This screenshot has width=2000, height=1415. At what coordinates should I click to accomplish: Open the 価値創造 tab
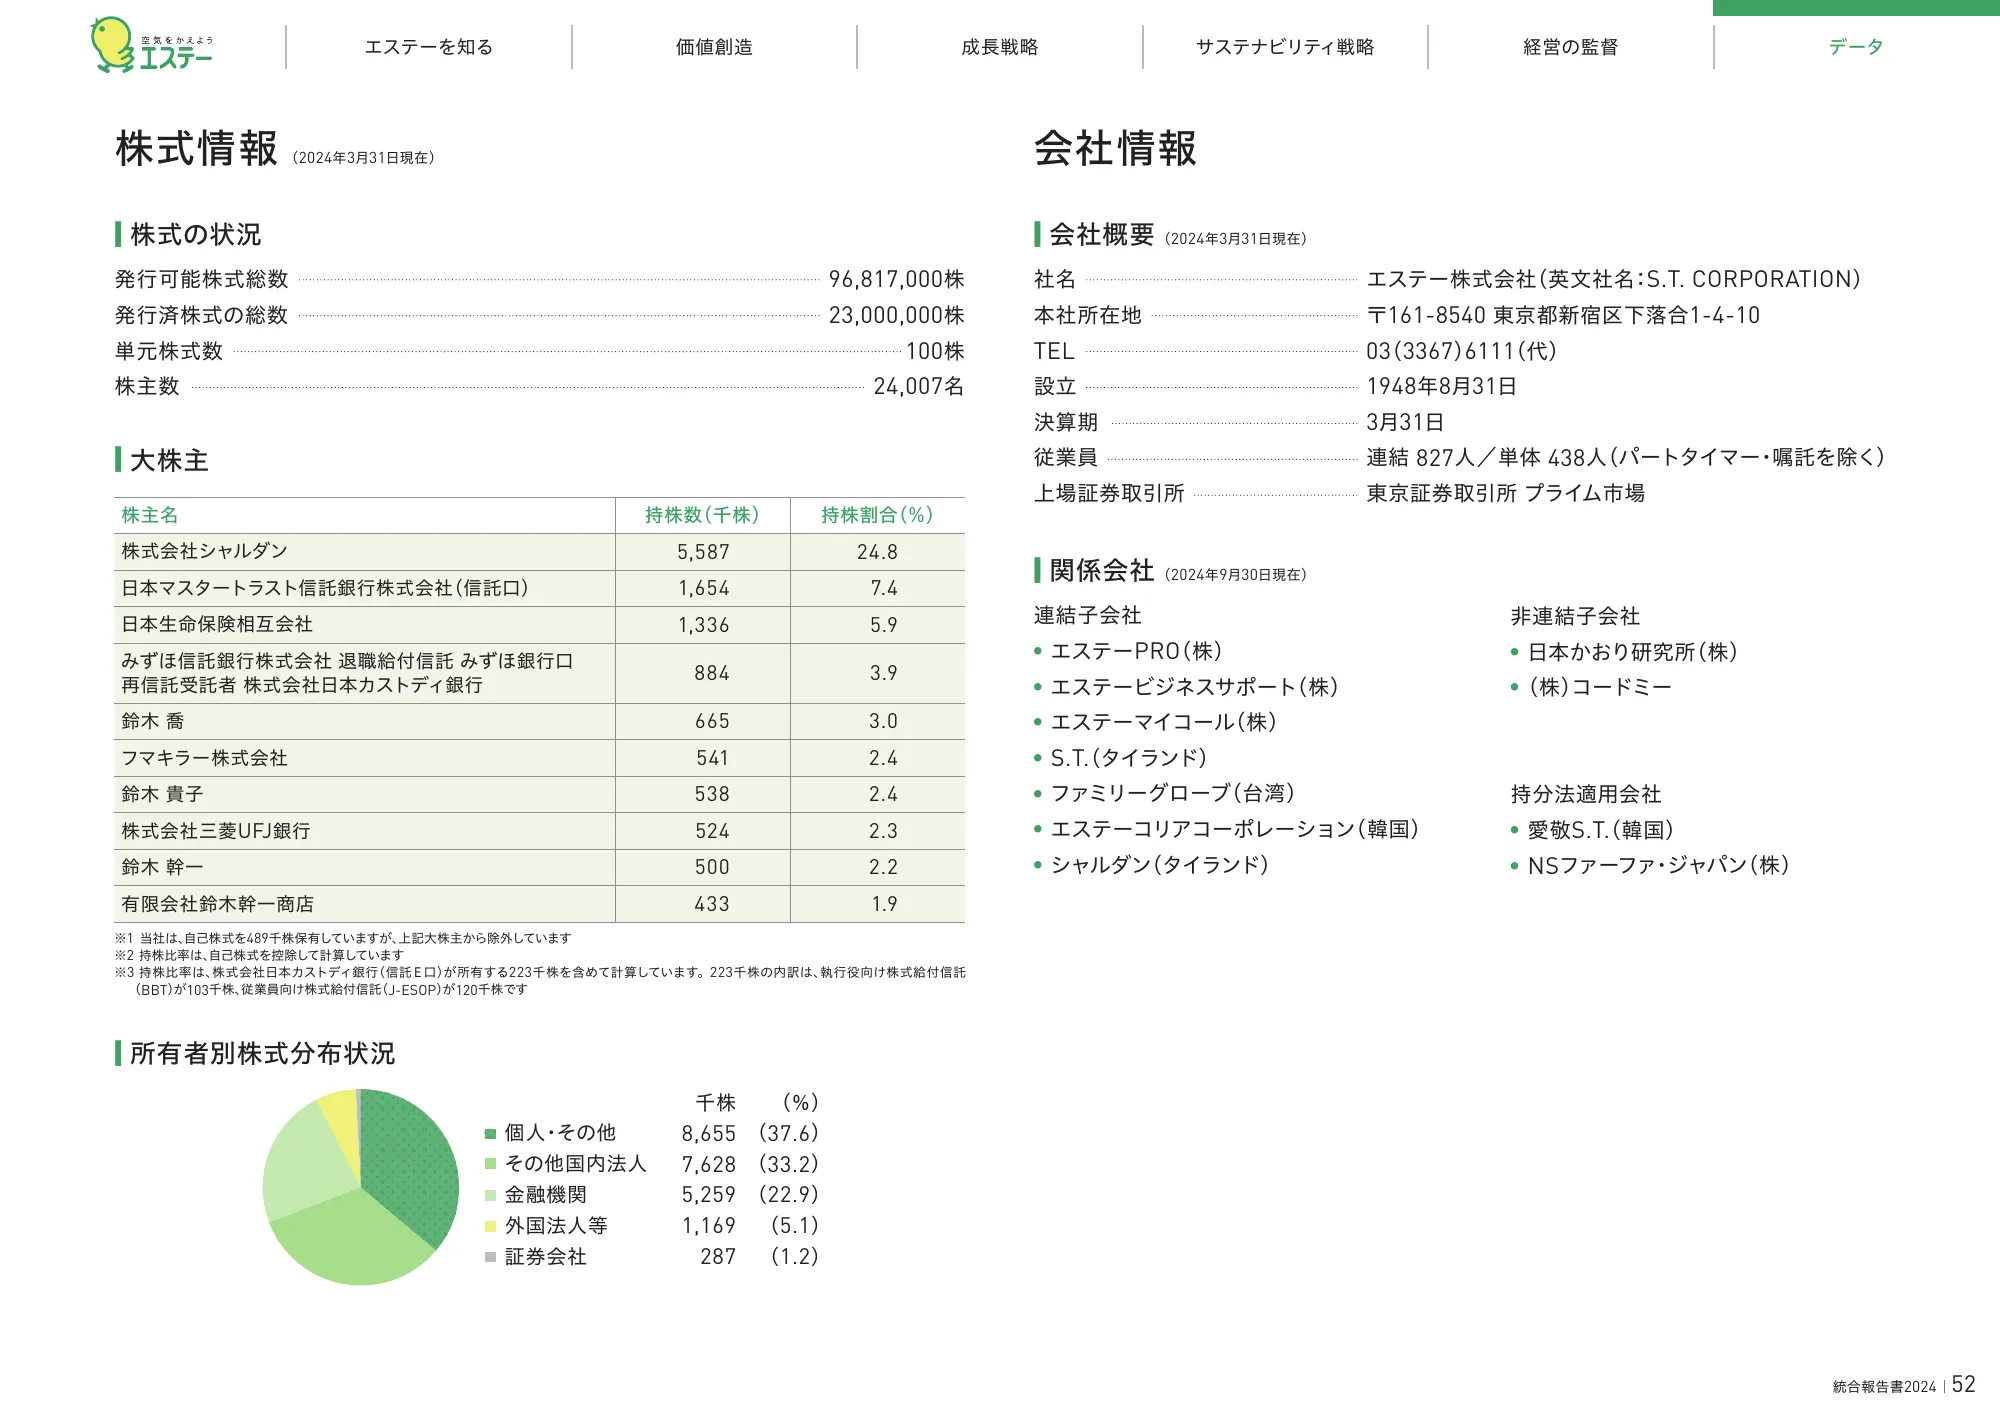714,47
